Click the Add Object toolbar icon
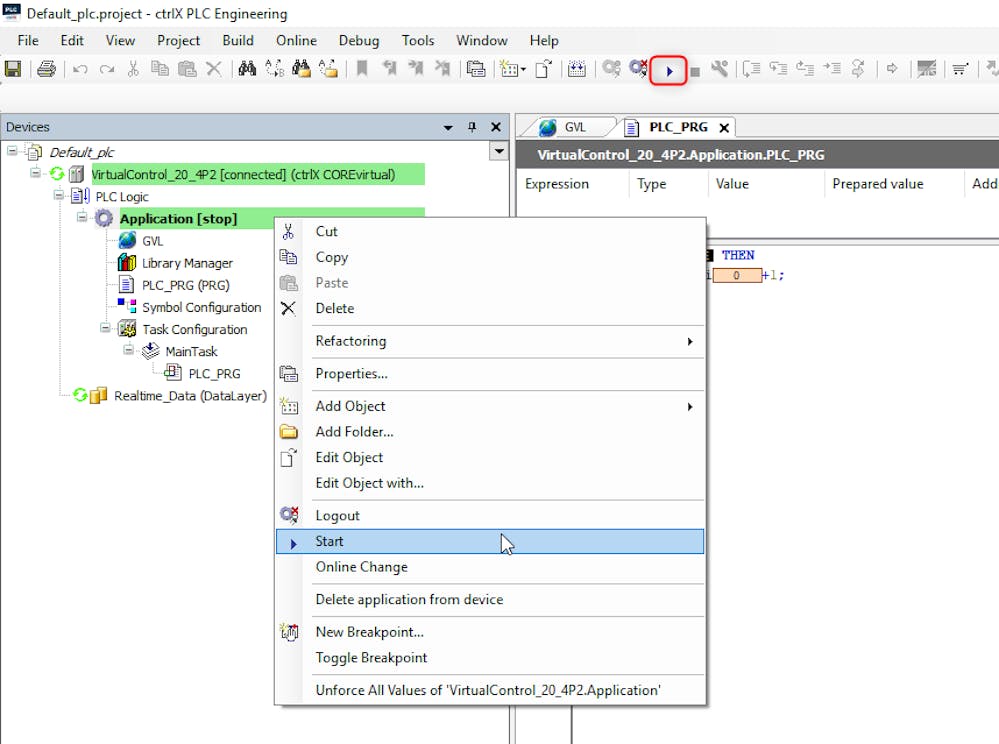Screen dimensions: 999x744 [512, 69]
